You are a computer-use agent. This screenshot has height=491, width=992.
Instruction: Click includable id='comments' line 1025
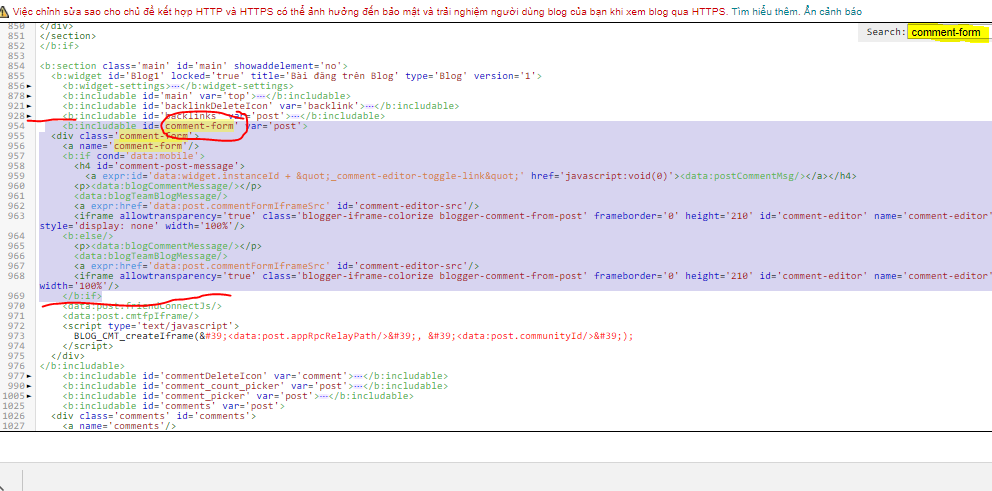click(x=173, y=406)
